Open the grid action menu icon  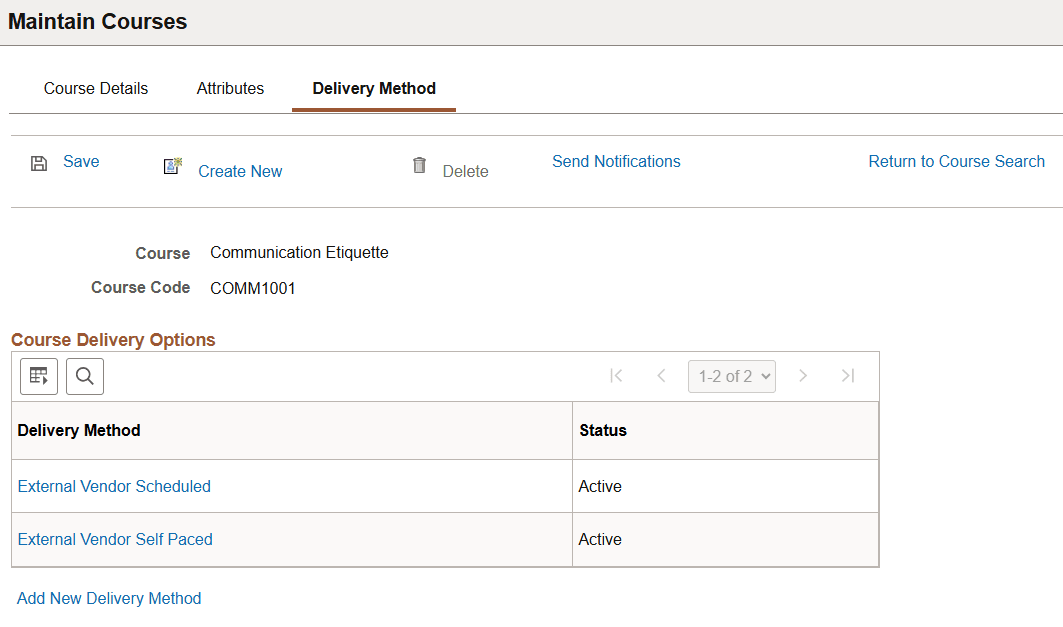point(38,376)
